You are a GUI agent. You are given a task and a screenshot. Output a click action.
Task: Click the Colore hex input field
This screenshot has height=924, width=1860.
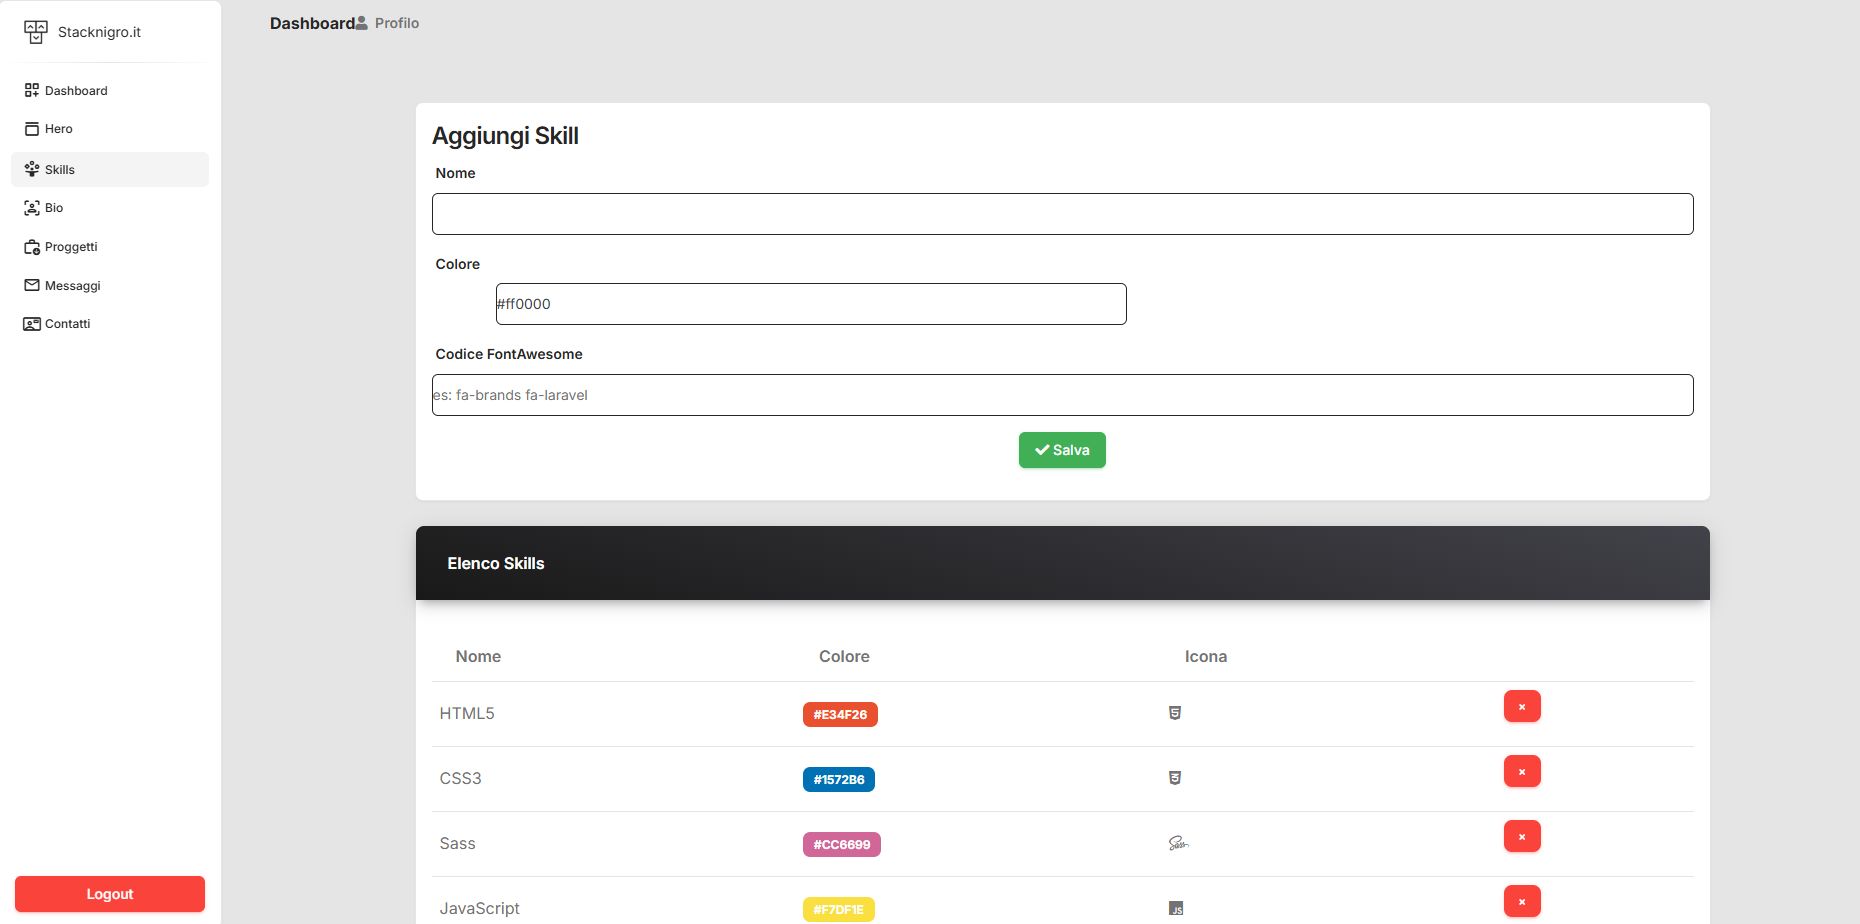pos(810,304)
